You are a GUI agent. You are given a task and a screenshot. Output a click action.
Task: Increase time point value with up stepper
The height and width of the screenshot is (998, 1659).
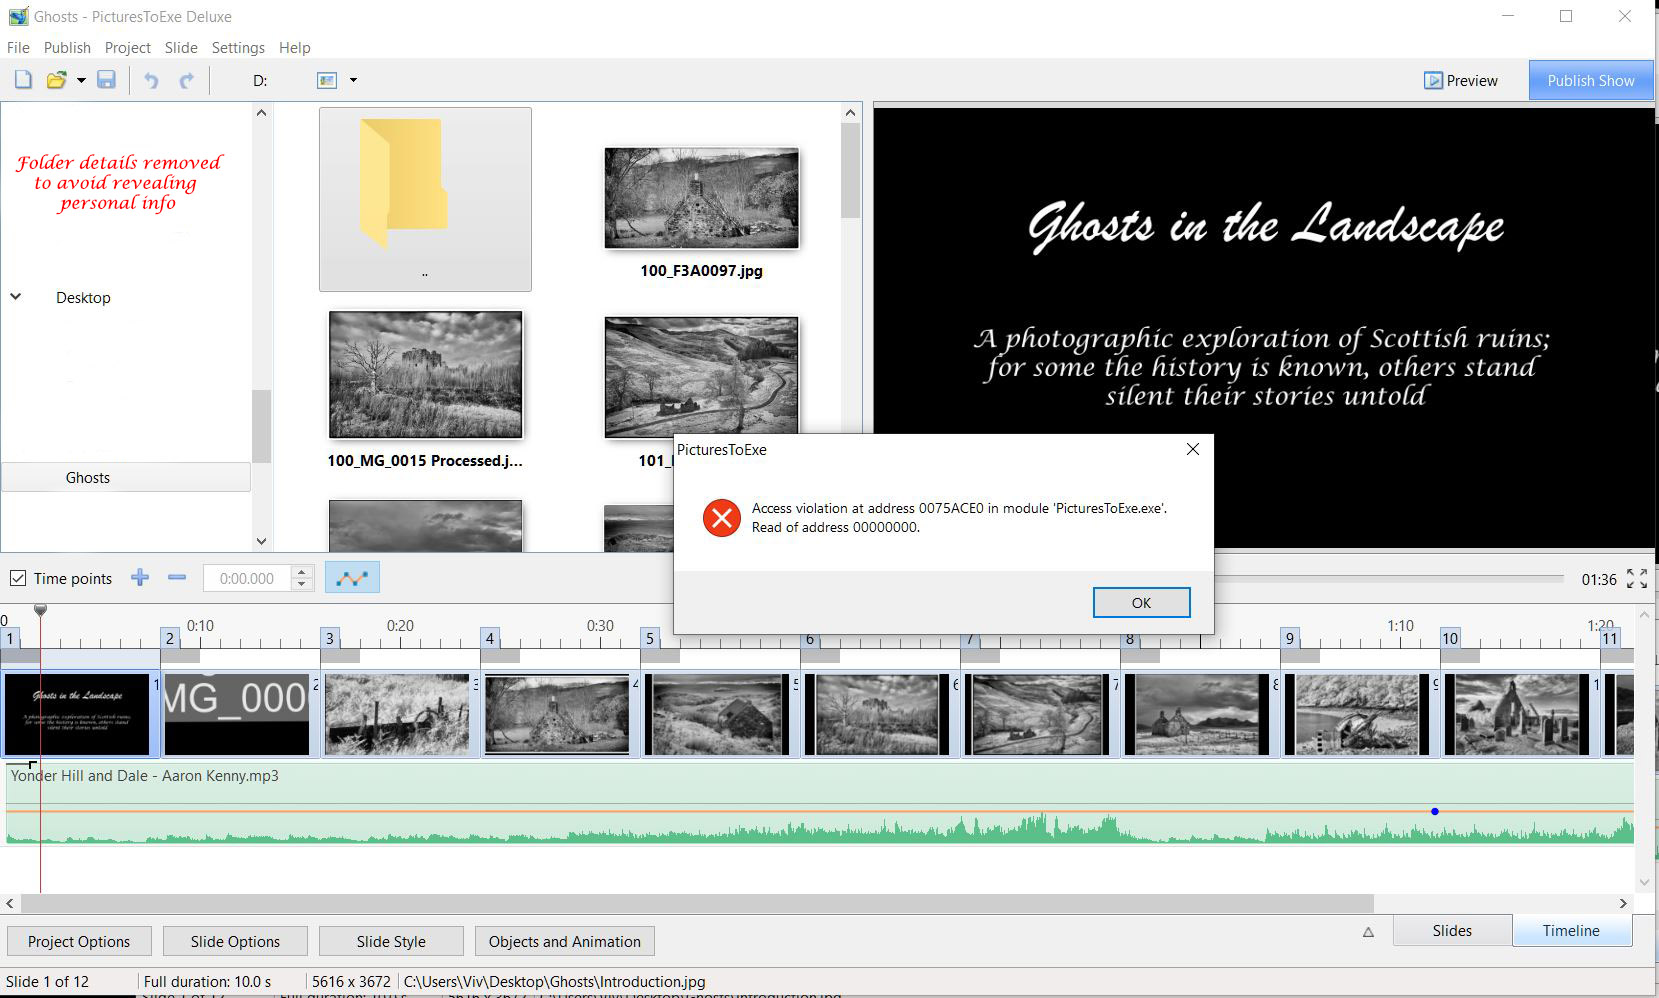click(302, 572)
